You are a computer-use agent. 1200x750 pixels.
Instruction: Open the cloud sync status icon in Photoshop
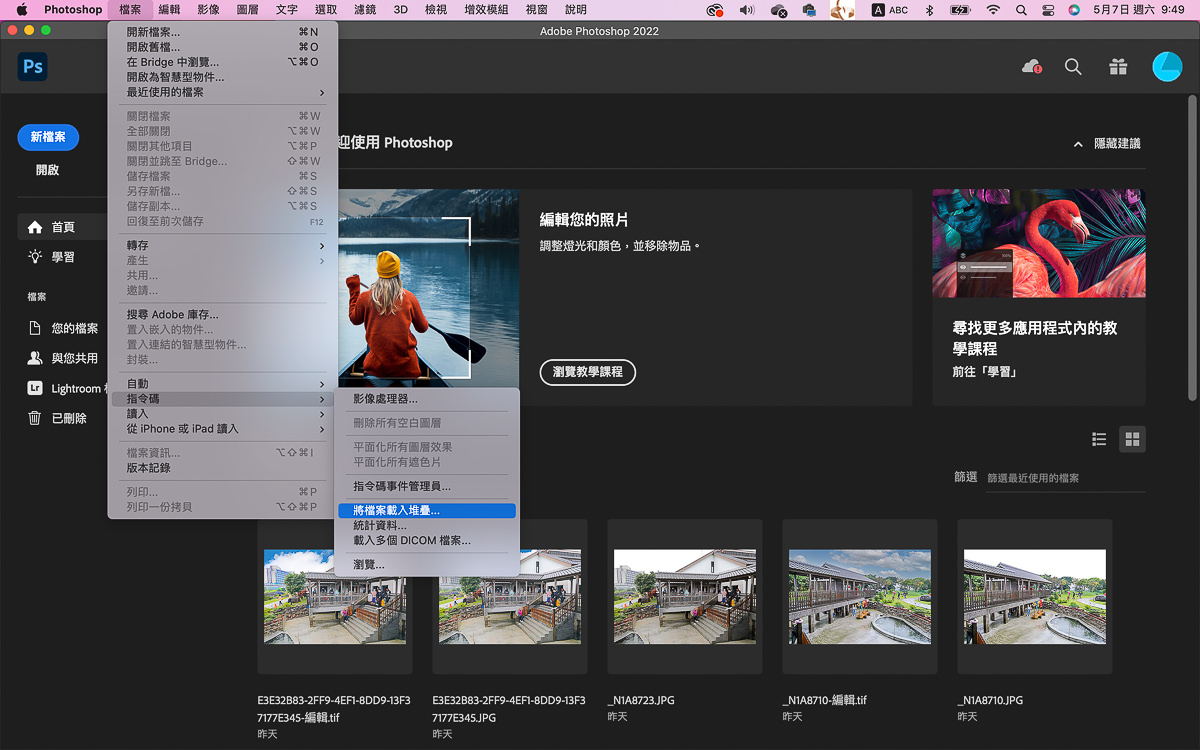1031,67
